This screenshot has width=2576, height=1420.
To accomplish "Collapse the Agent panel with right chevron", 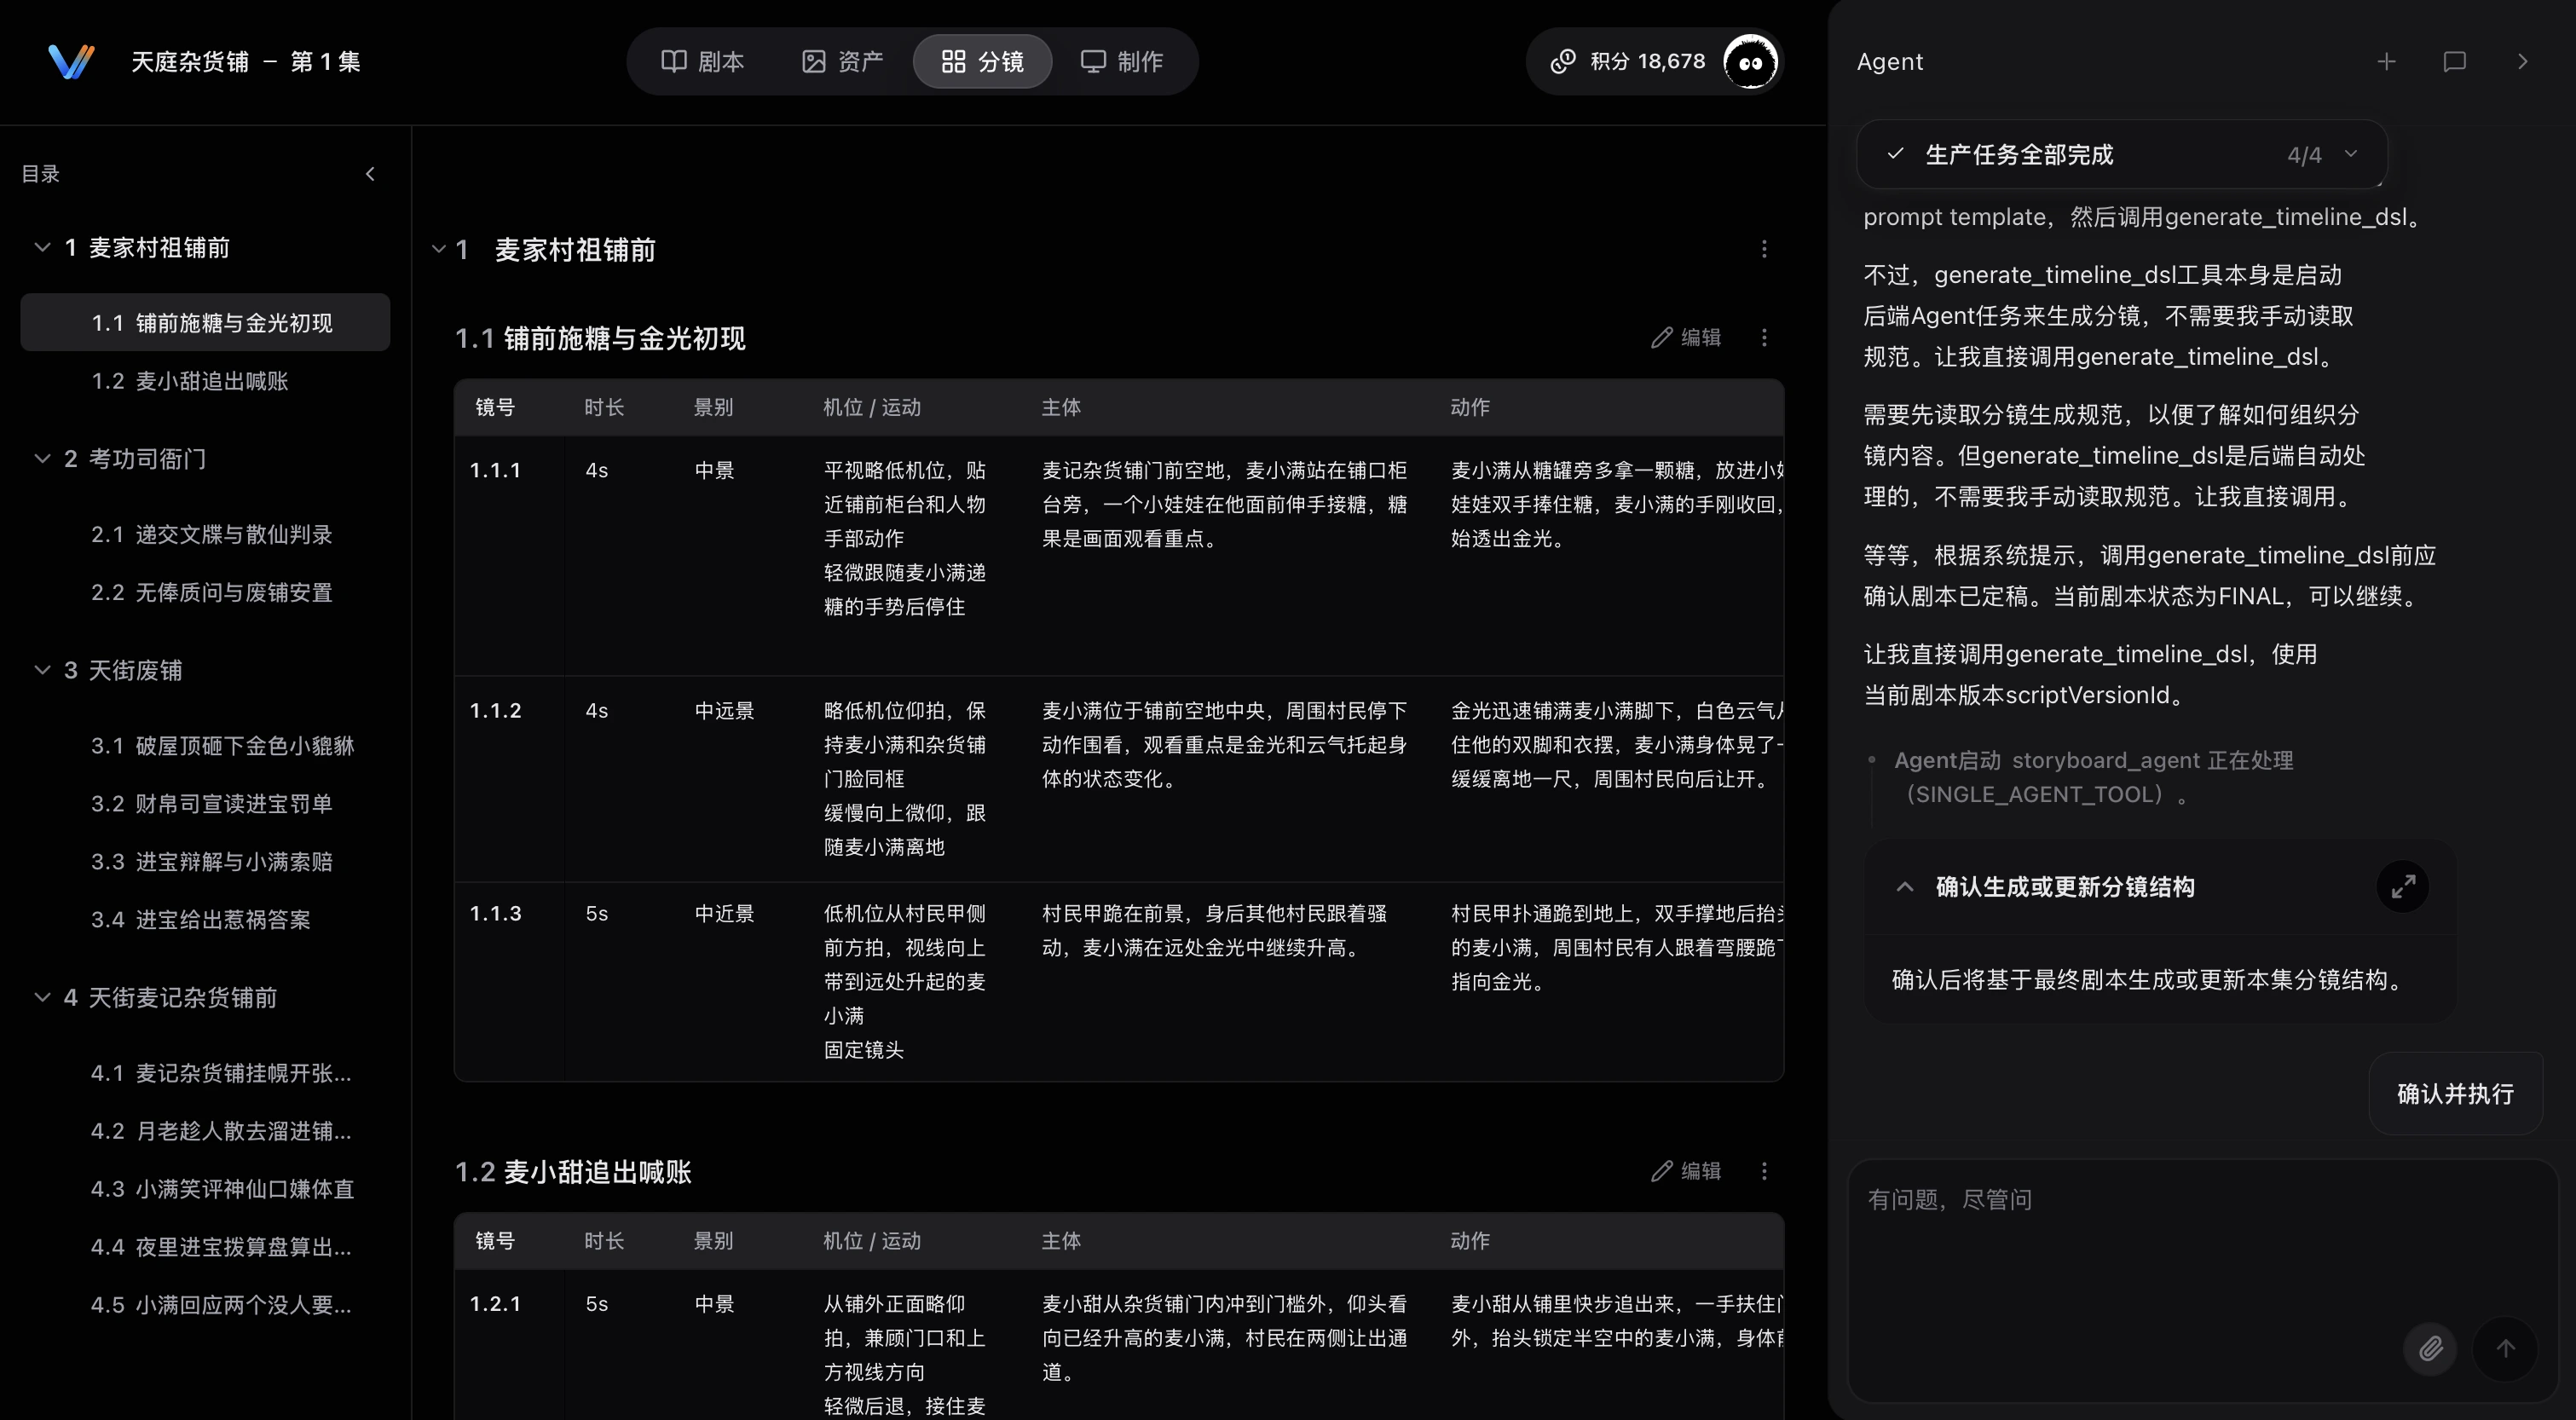I will (x=2522, y=61).
